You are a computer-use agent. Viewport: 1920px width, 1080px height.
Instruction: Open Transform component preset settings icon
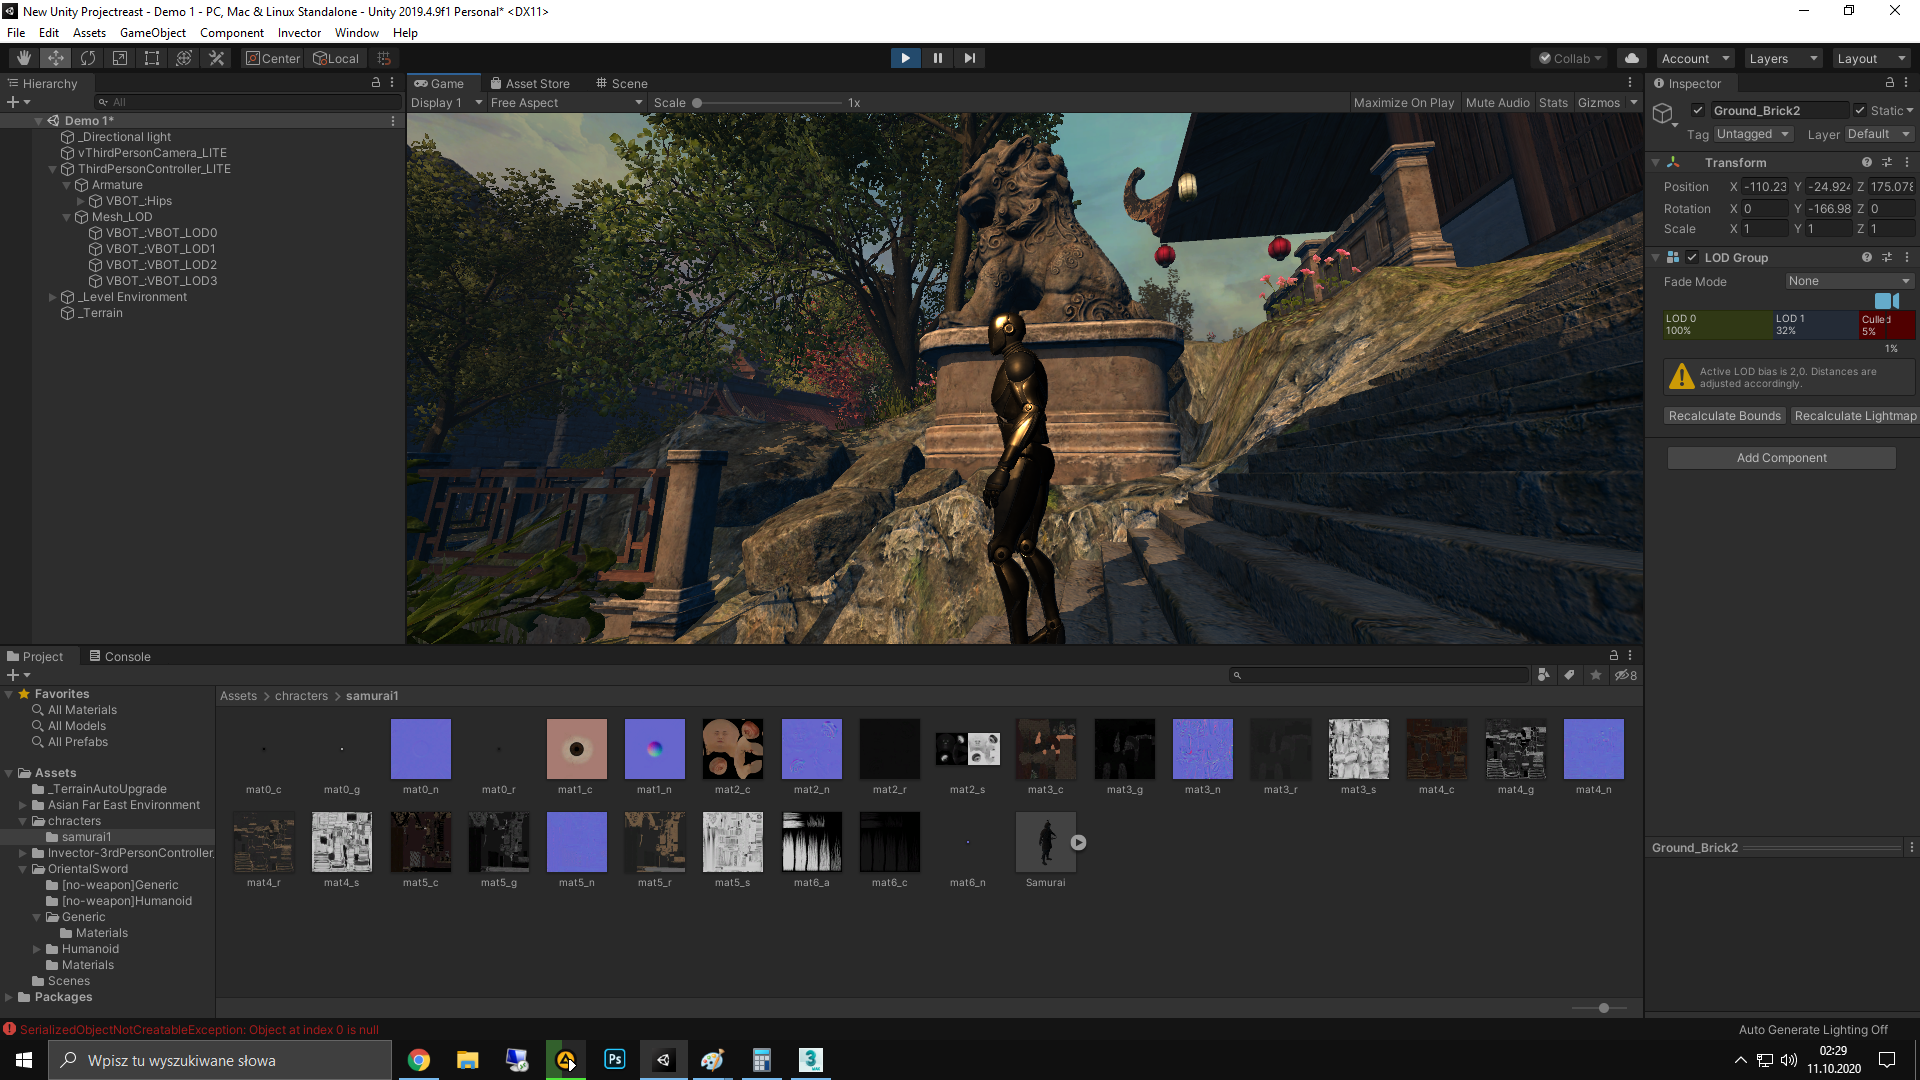click(x=1887, y=162)
